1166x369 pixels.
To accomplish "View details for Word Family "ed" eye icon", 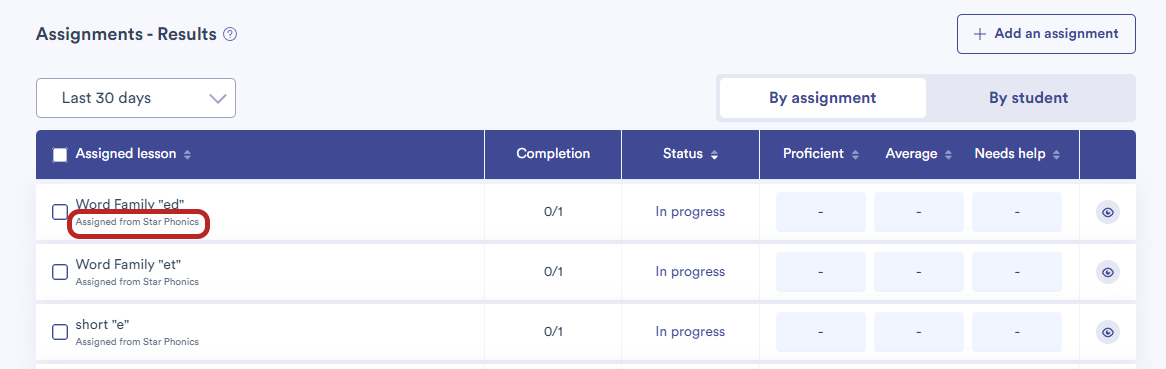I will click(x=1107, y=212).
